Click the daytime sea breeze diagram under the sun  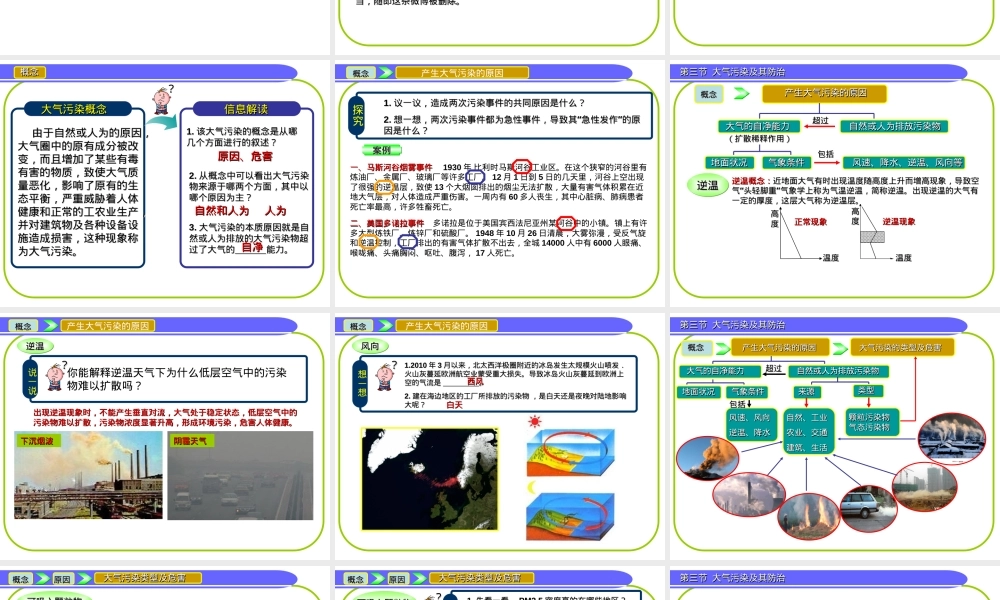[x=571, y=453]
